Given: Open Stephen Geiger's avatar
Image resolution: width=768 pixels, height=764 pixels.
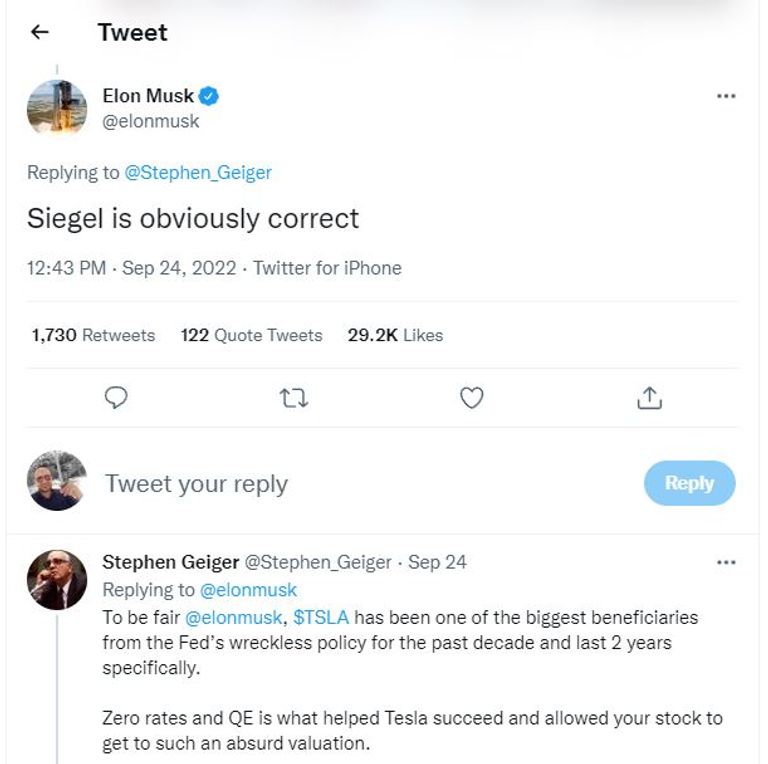Looking at the screenshot, I should [x=56, y=580].
